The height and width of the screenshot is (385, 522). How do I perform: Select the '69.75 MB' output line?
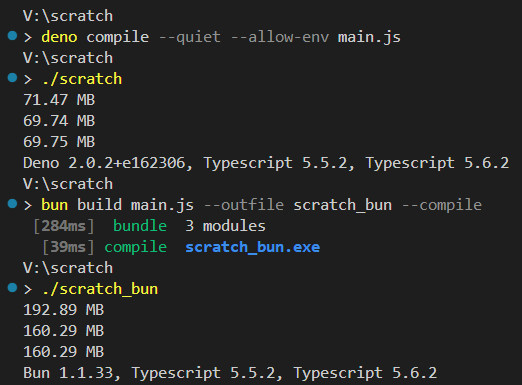59,142
